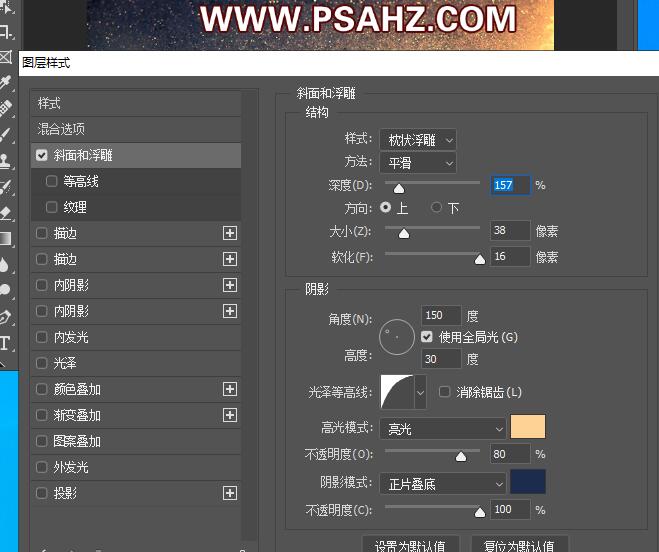
Task: Select the Type tool
Action: point(5,343)
